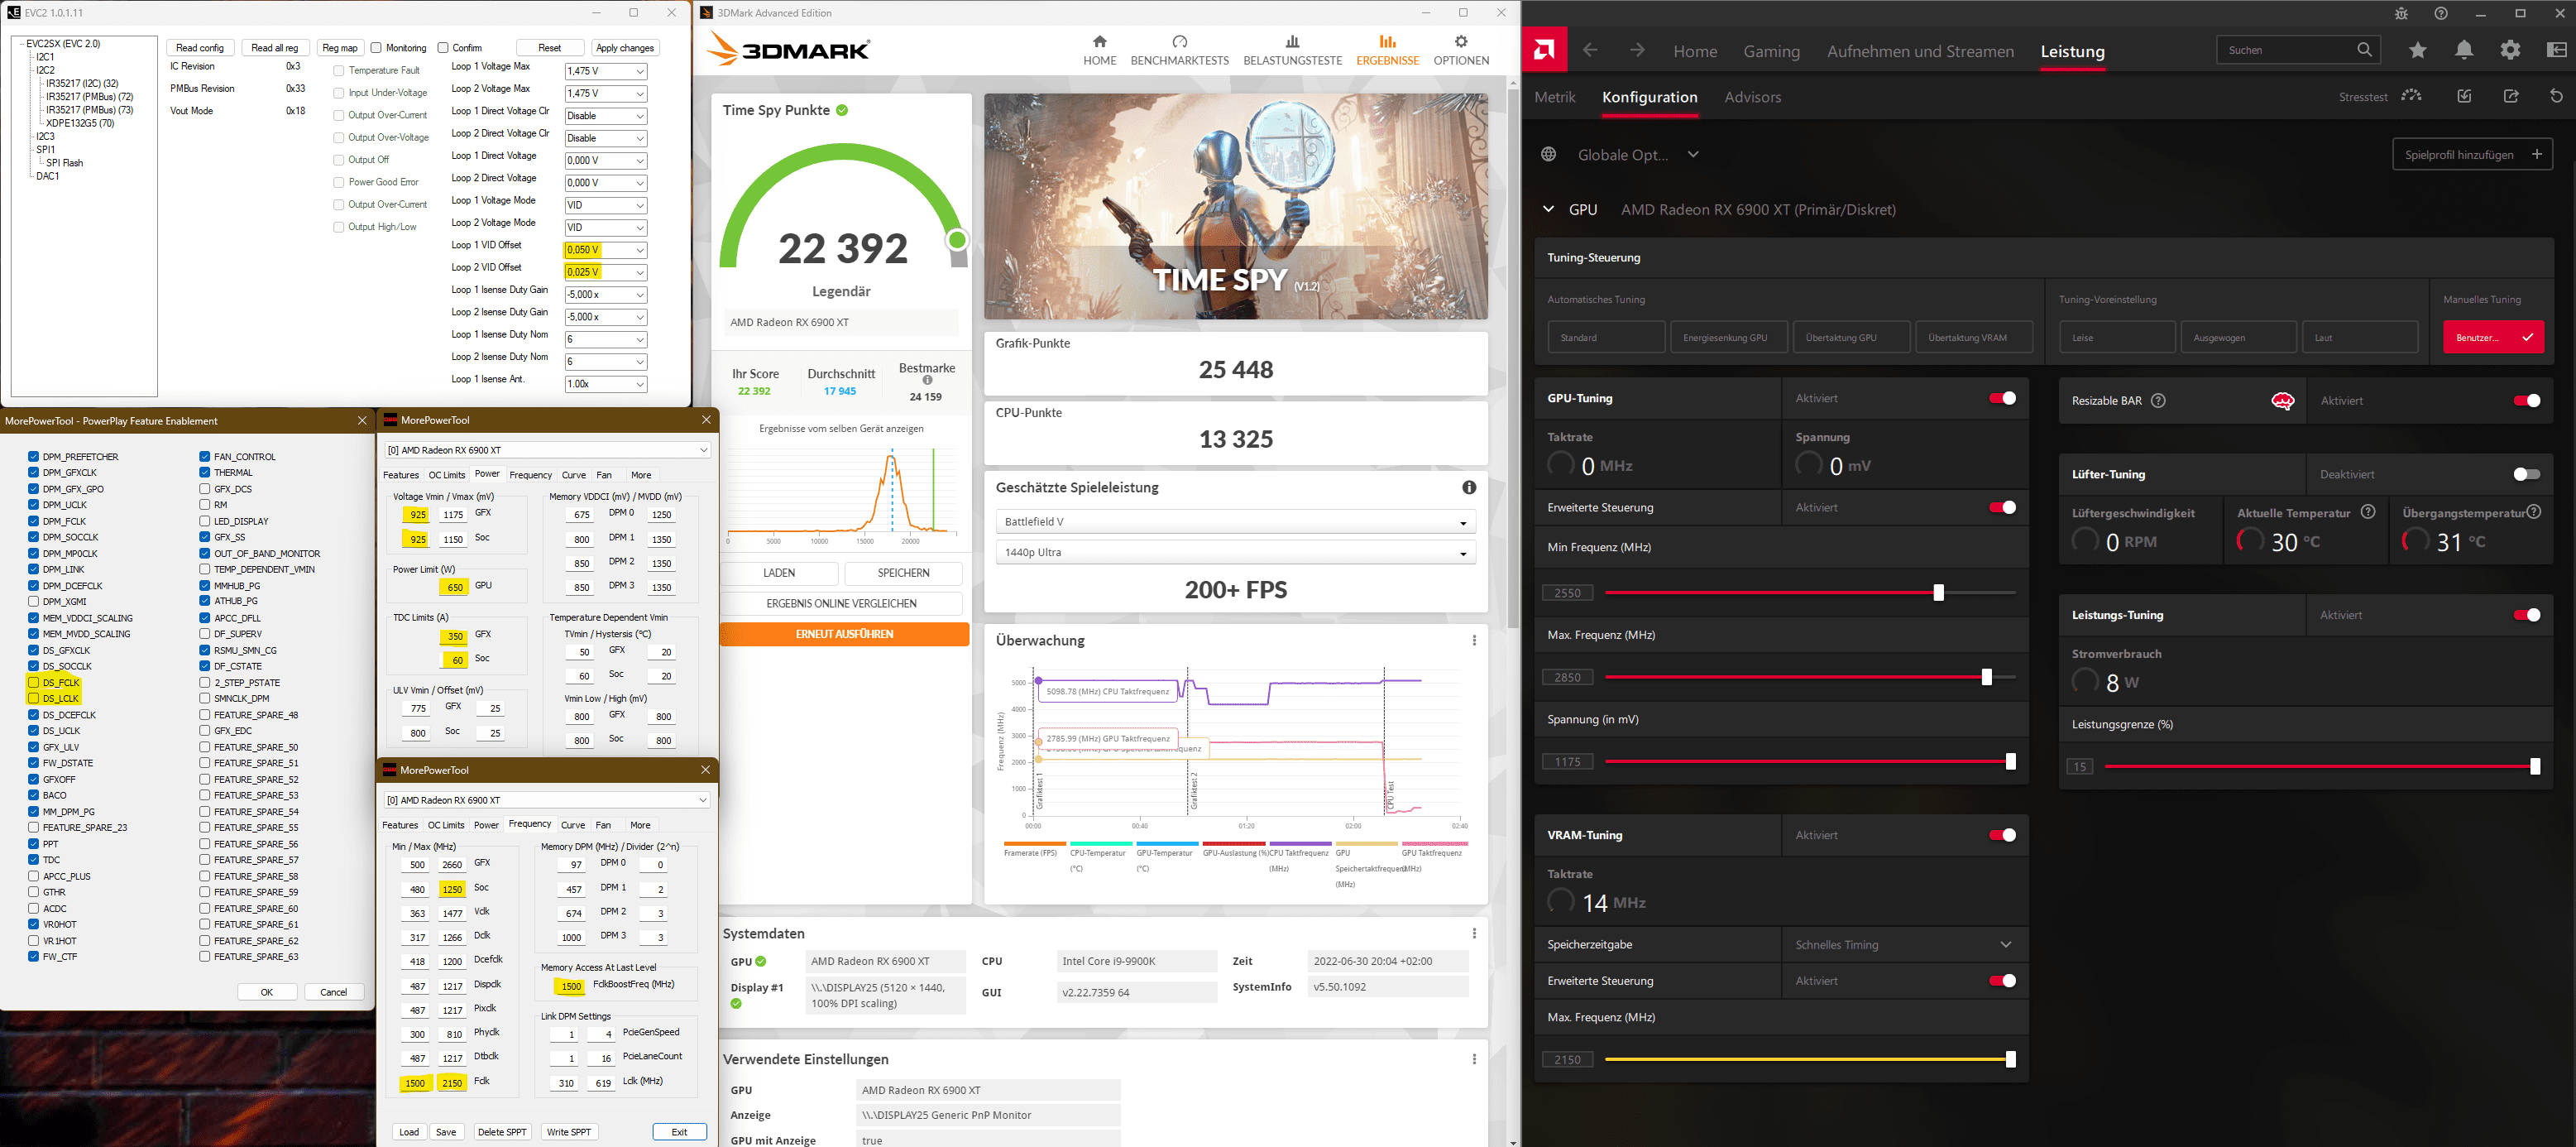Viewport: 2576px width, 1147px height.
Task: Open Gaming tab in AMD Software
Action: (x=1771, y=51)
